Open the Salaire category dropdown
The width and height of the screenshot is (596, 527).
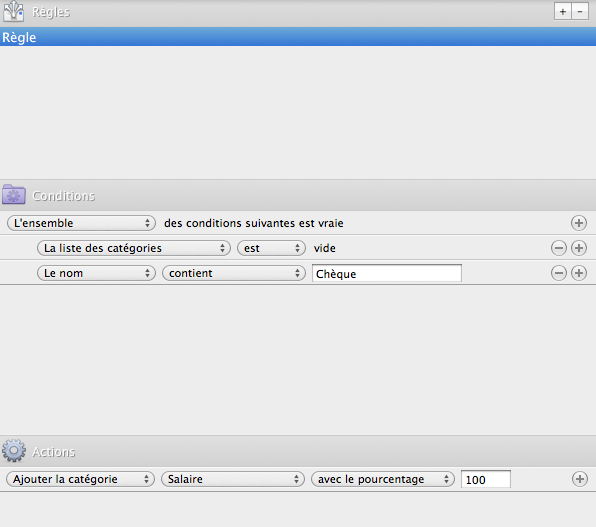click(233, 479)
